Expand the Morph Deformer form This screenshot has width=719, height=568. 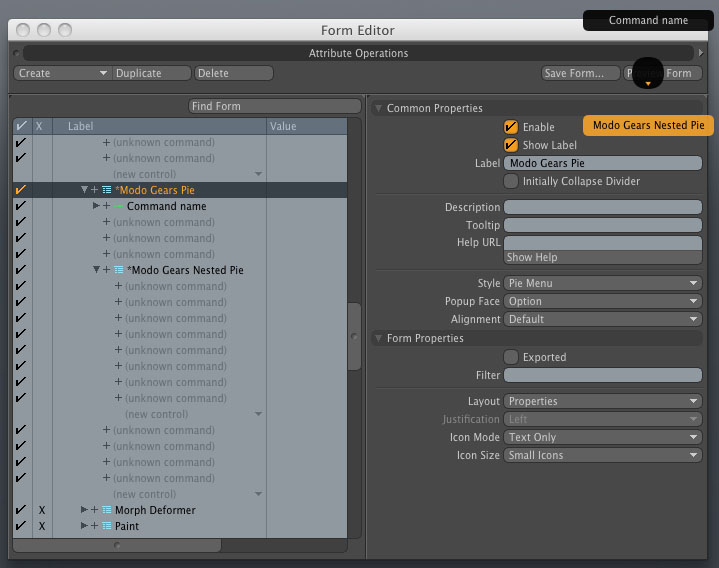click(x=84, y=509)
